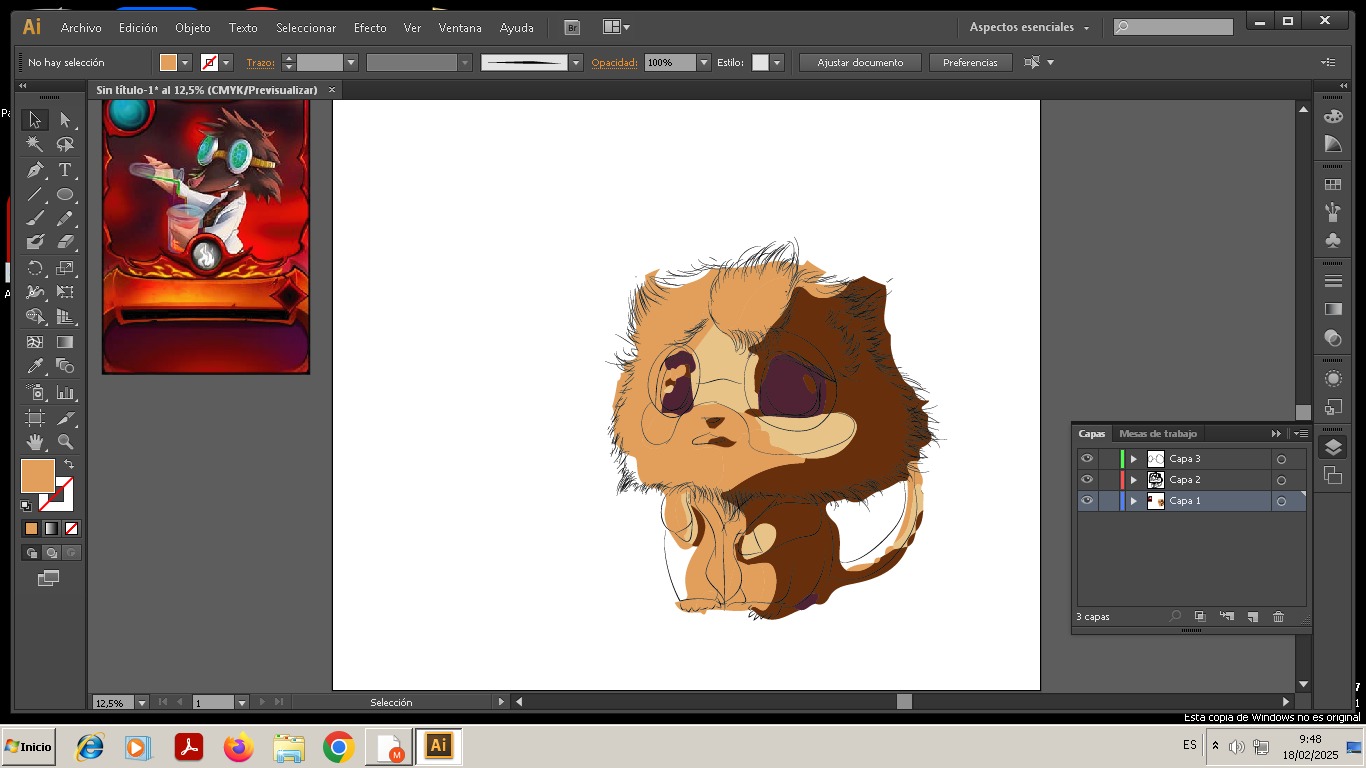
Task: Swap fill and stroke arrows
Action: (x=69, y=464)
